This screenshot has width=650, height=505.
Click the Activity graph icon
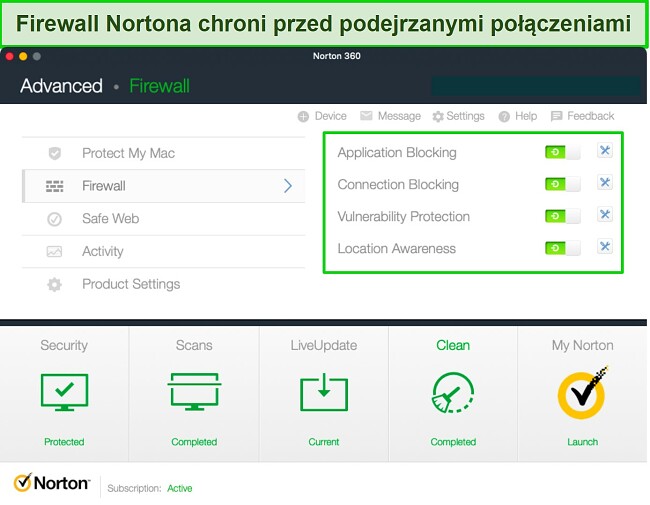[x=54, y=251]
